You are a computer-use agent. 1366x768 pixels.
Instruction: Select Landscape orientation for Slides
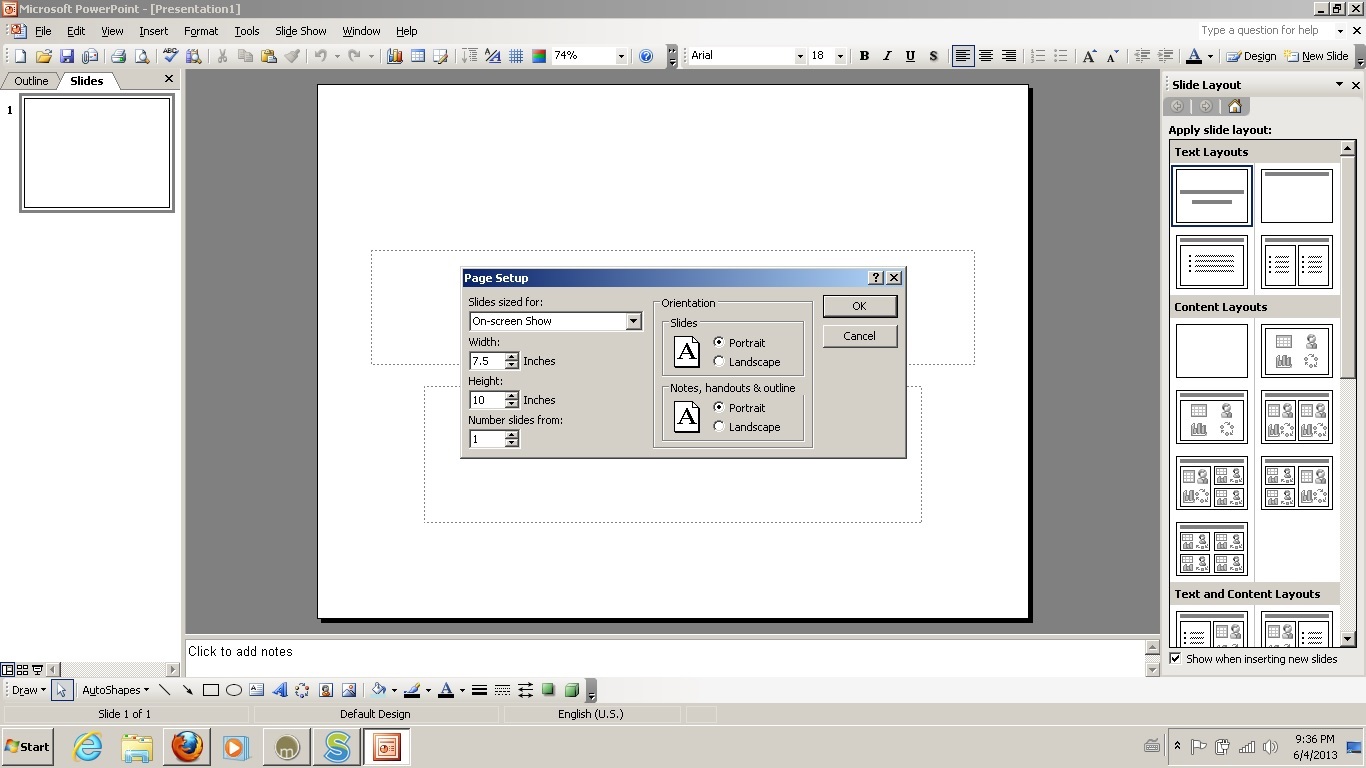pos(719,361)
